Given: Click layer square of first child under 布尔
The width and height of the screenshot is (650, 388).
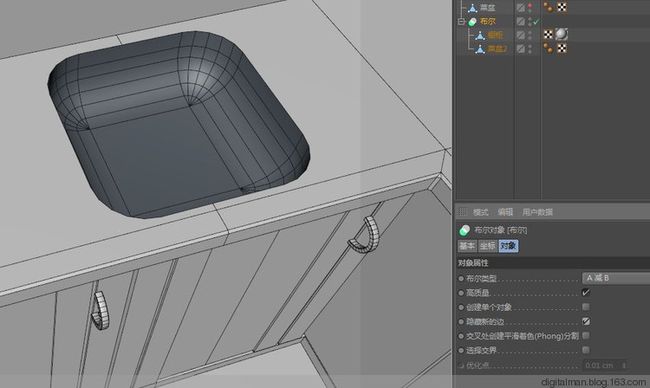Looking at the screenshot, I should click(521, 35).
